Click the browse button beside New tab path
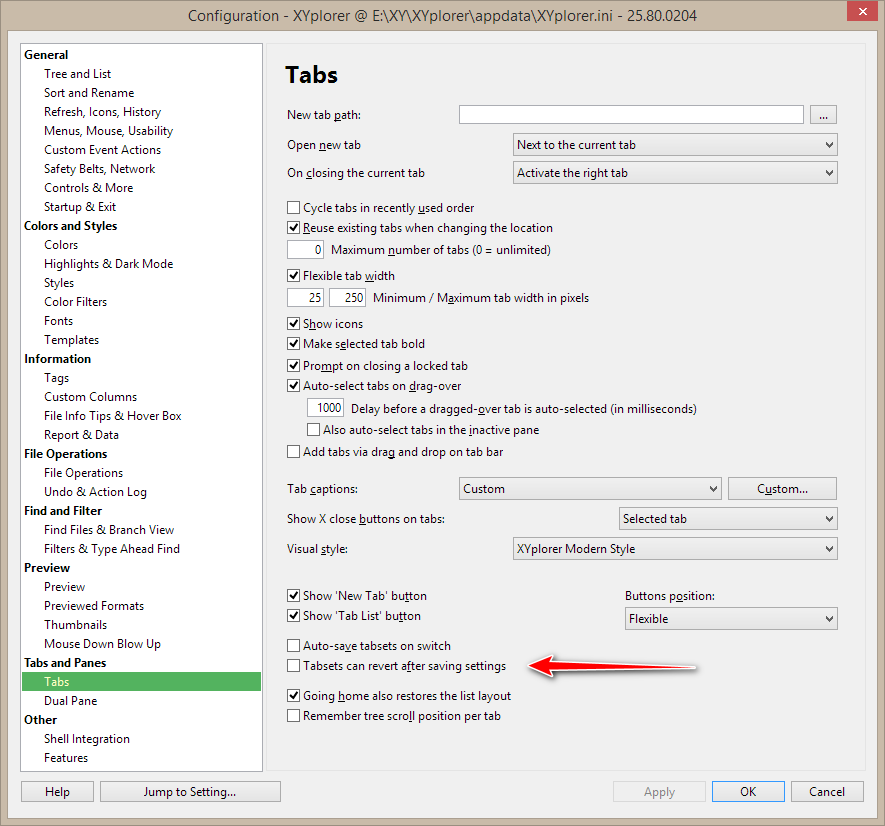885x826 pixels. 823,115
